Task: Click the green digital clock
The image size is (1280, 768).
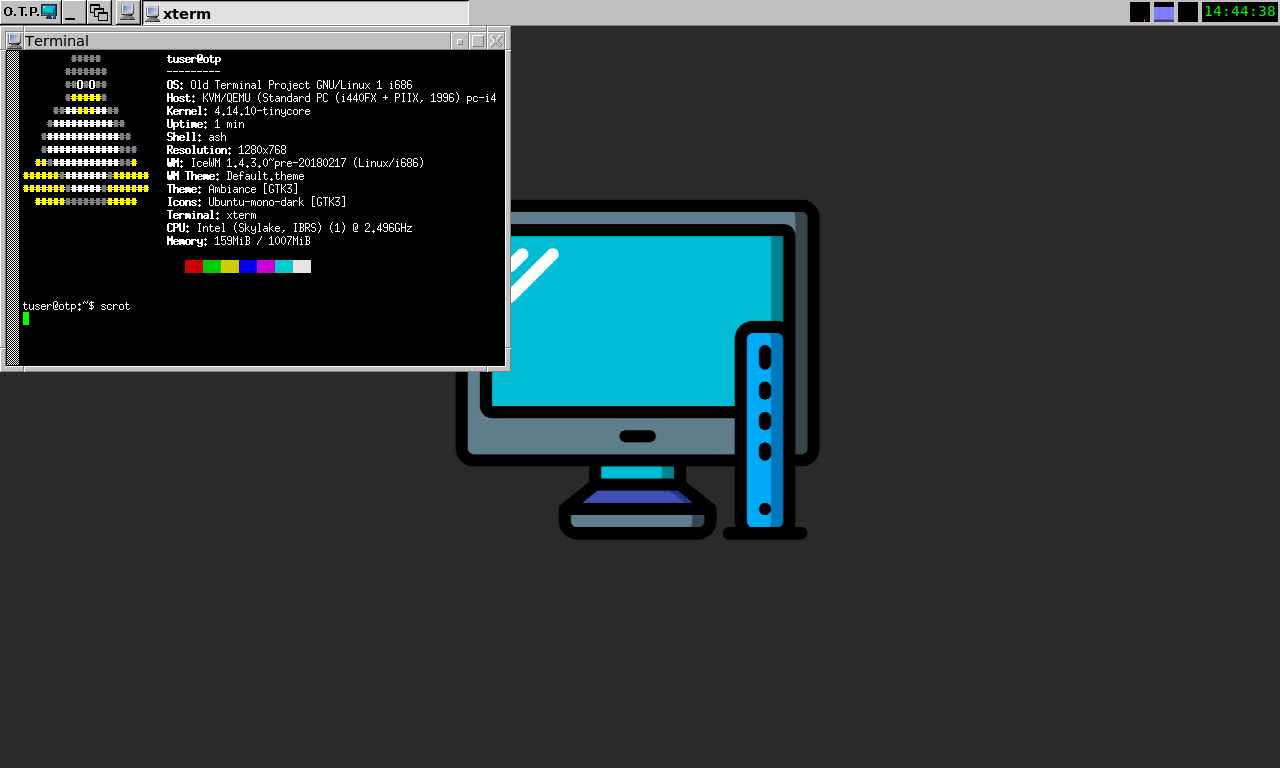Action: pyautogui.click(x=1240, y=12)
